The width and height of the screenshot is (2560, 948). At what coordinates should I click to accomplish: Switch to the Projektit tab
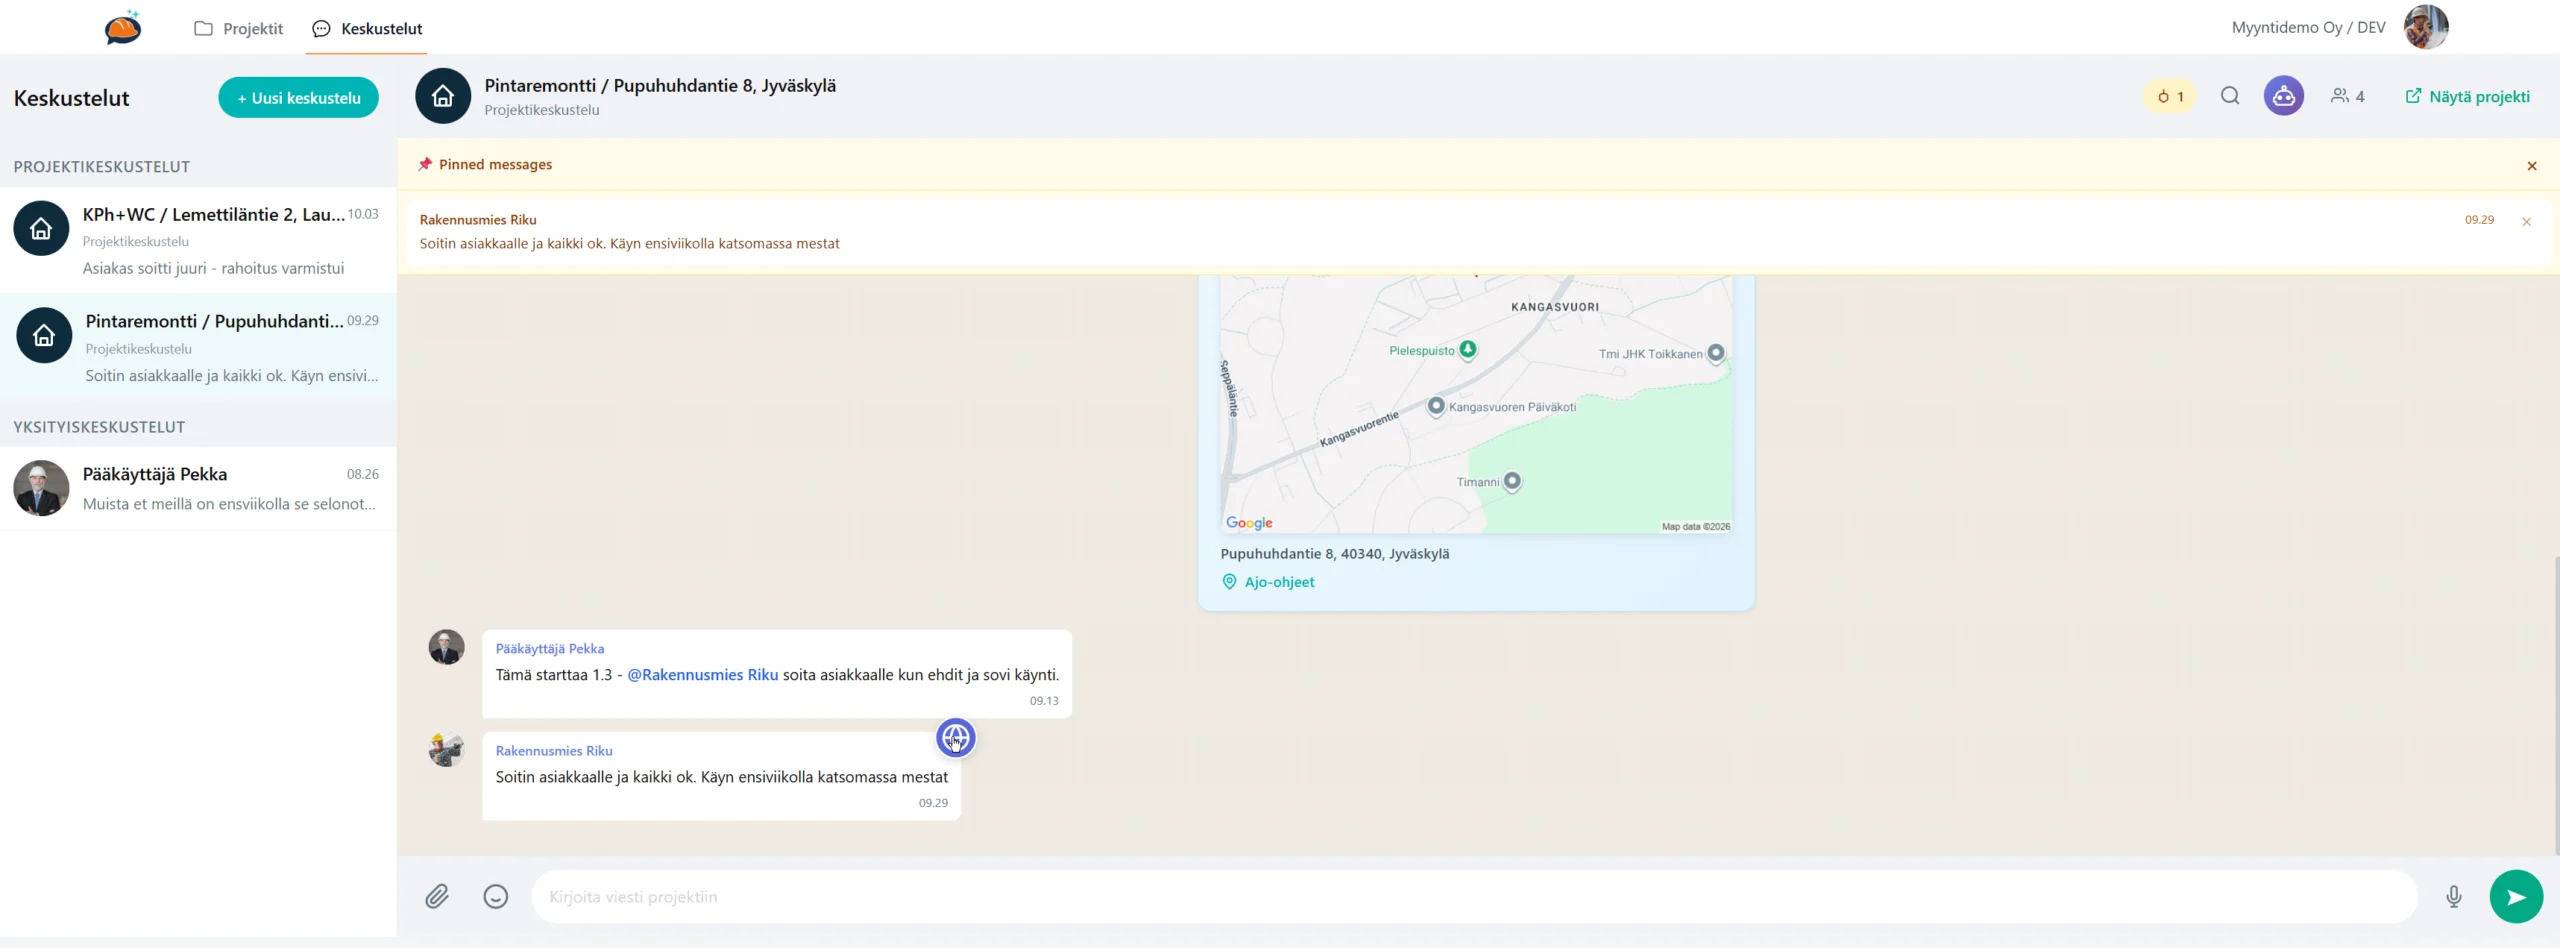click(239, 28)
